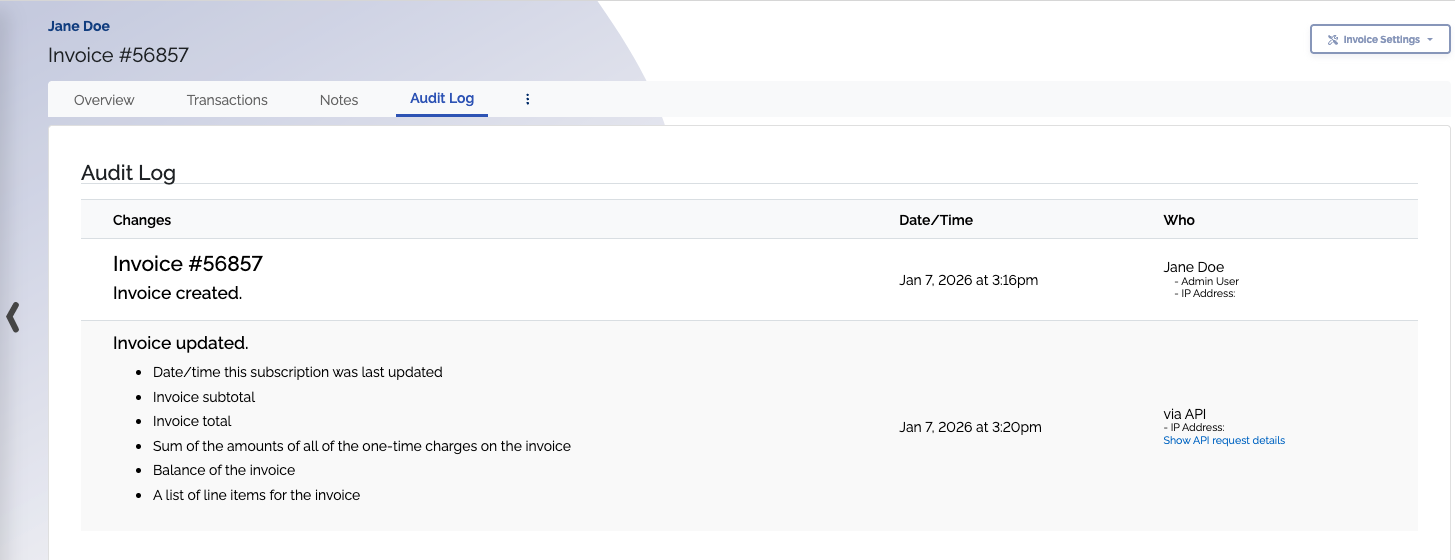This screenshot has height=560, width=1455.
Task: Open Jane Doe customer link in page header
Action: click(x=79, y=26)
